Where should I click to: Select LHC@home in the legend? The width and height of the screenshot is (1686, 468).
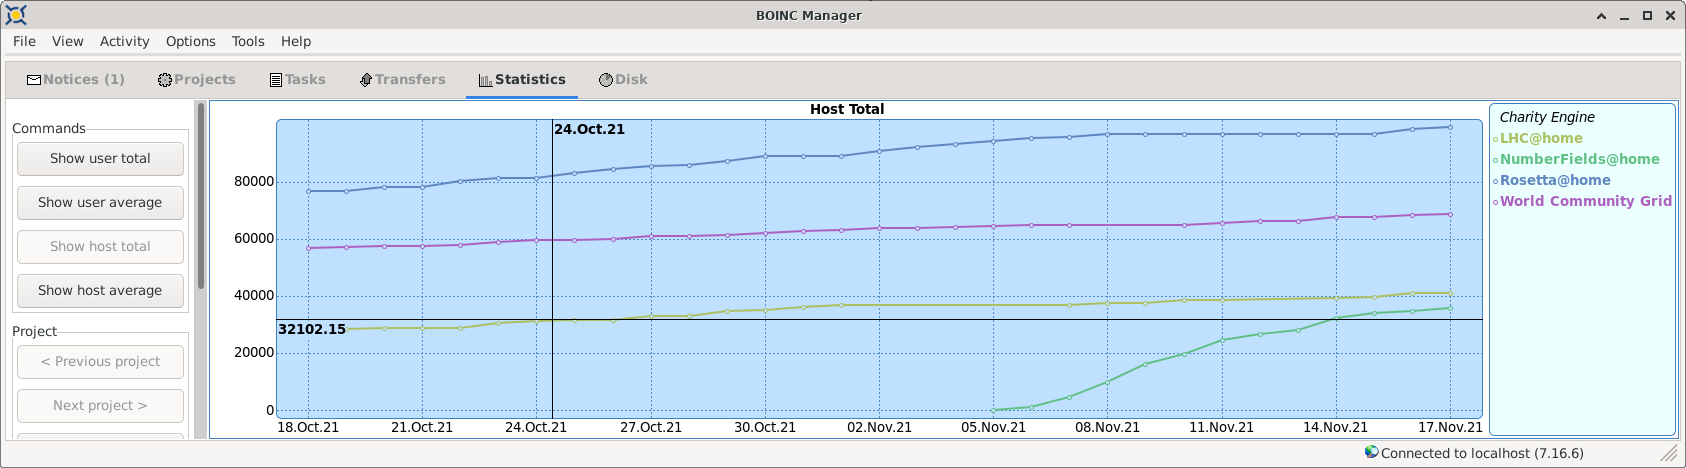tap(1541, 139)
